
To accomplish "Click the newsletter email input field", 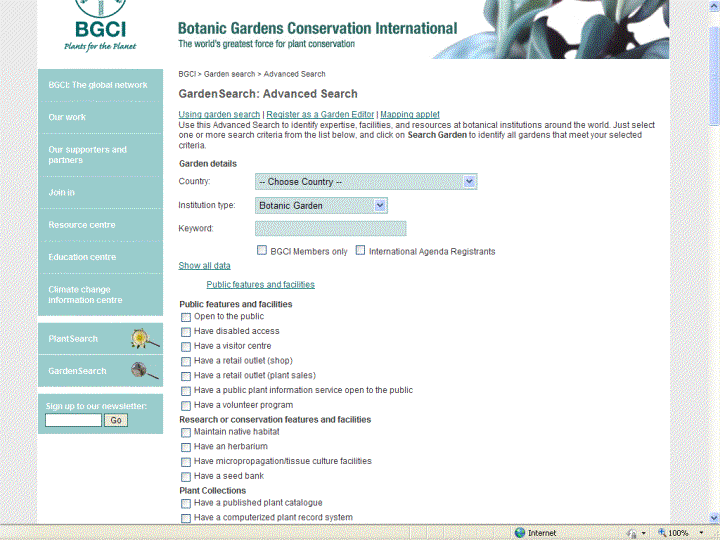I will tap(73, 420).
